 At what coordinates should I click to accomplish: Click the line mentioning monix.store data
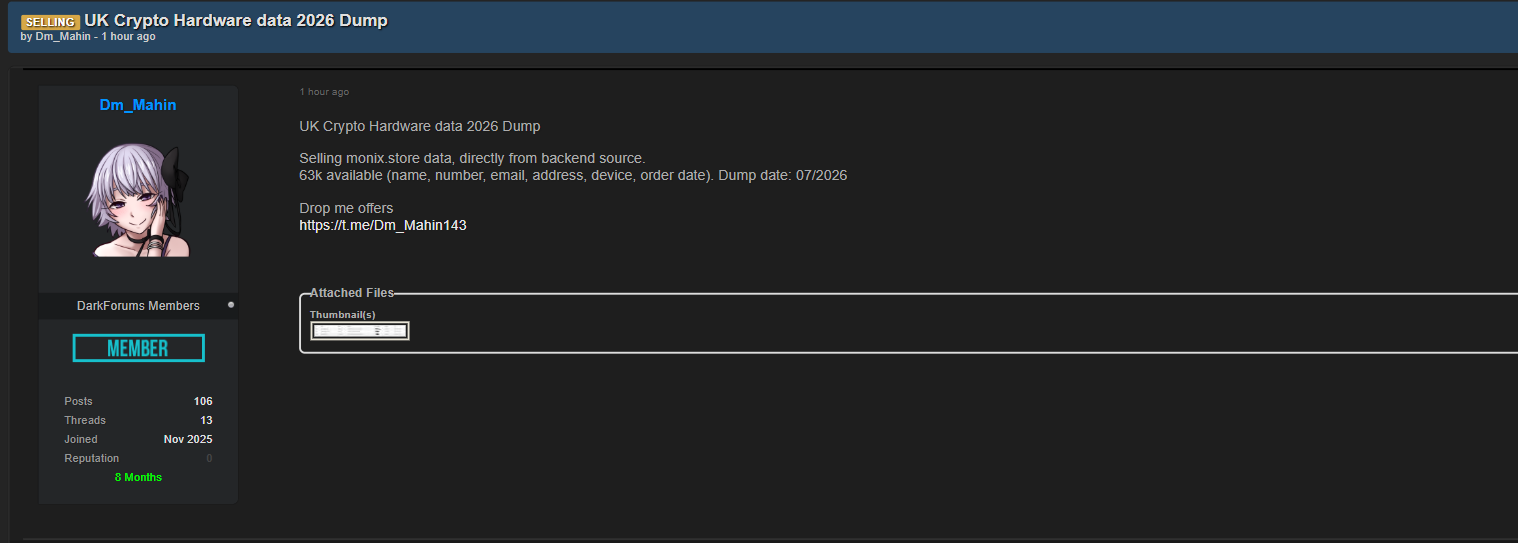tap(472, 158)
